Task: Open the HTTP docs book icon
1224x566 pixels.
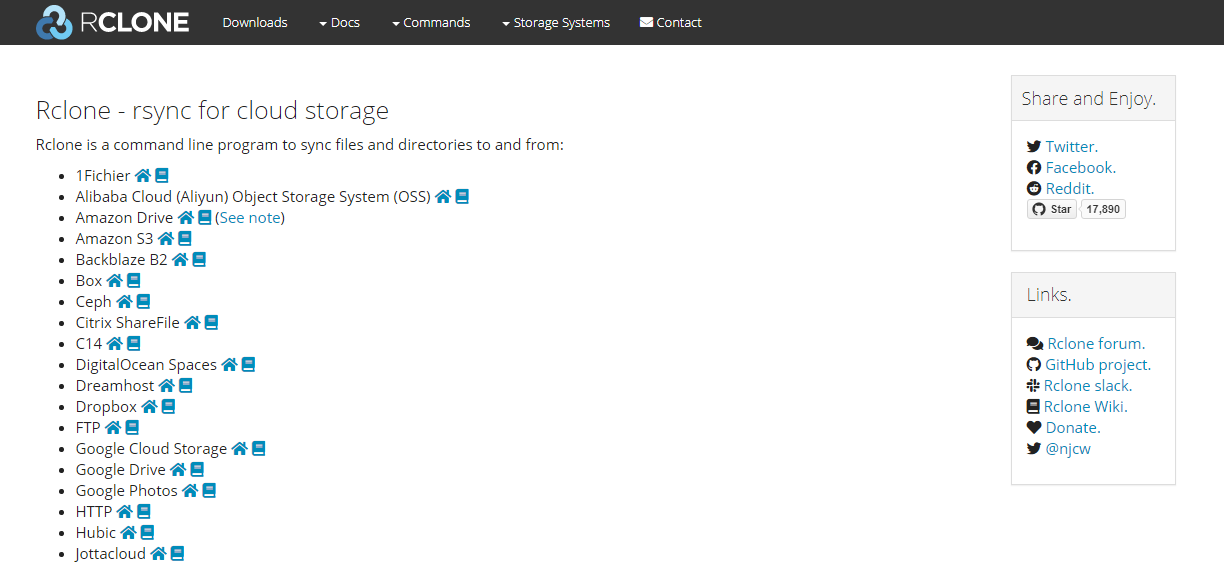Action: tap(143, 512)
